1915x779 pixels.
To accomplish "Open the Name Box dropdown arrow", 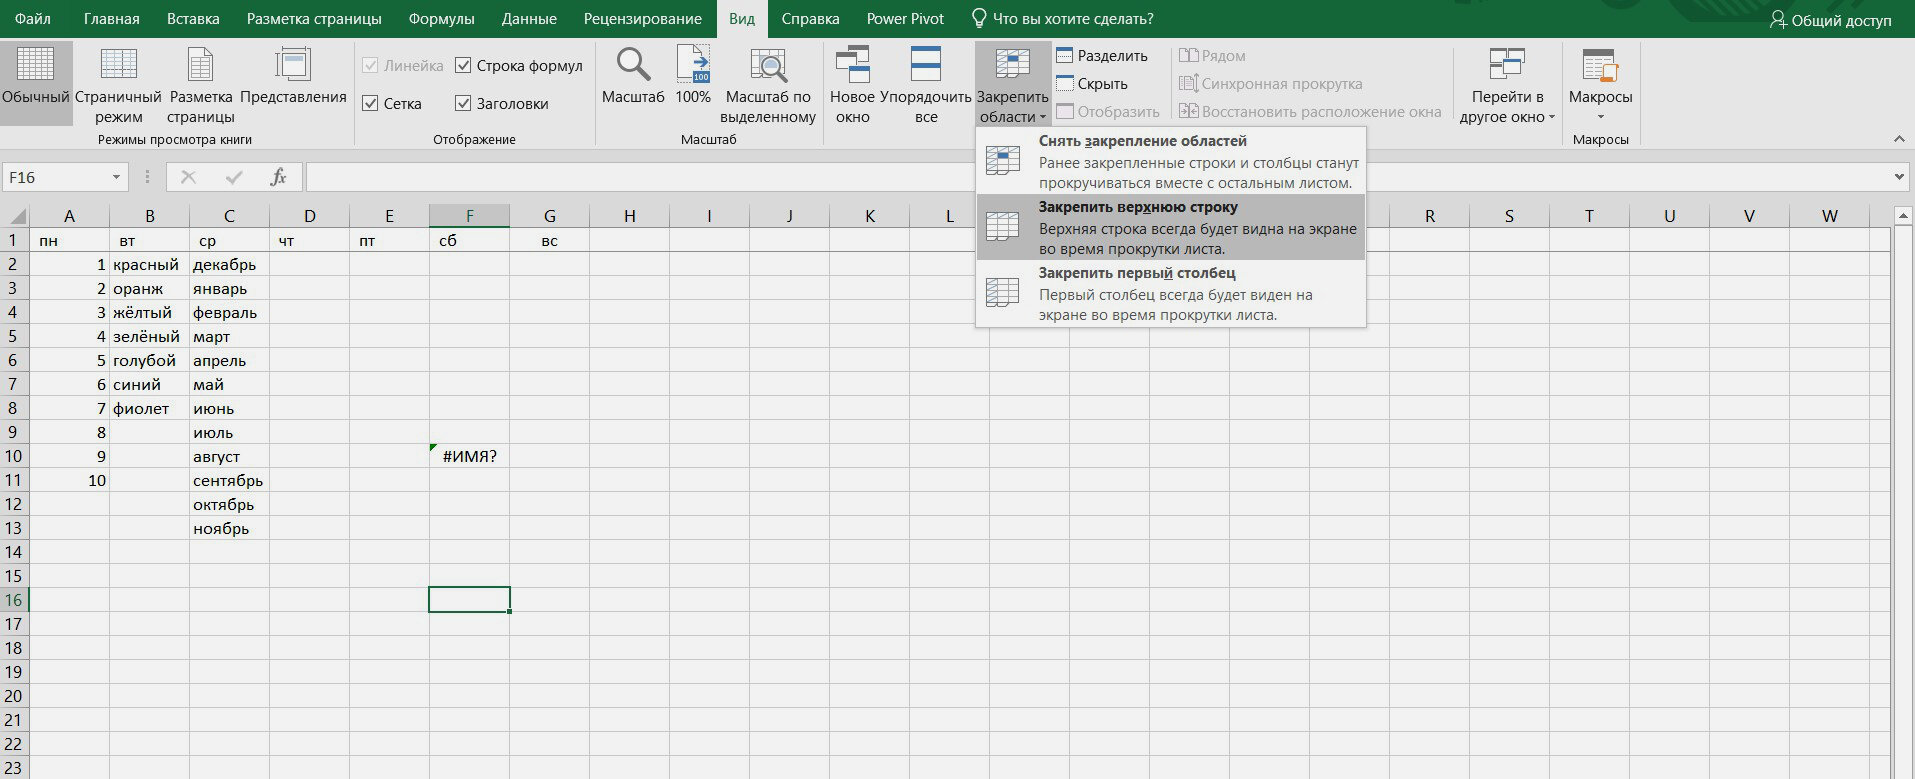I will [x=116, y=178].
